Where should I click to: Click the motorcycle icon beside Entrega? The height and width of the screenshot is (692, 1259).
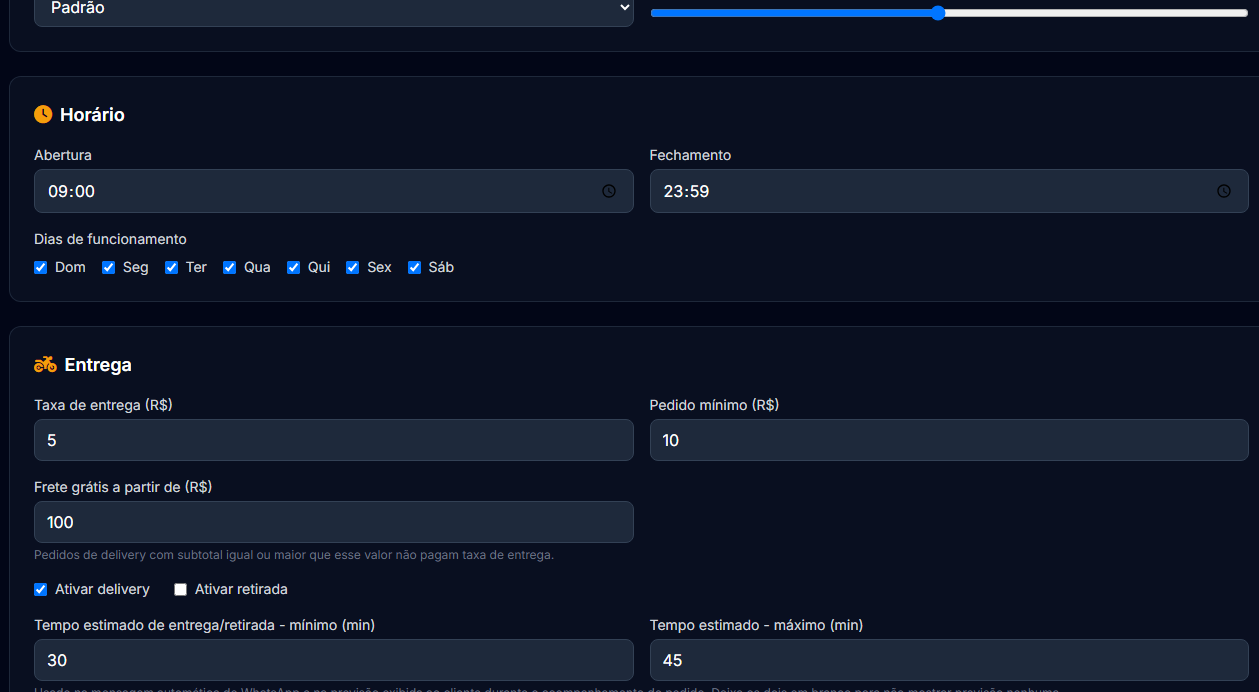[x=45, y=364]
